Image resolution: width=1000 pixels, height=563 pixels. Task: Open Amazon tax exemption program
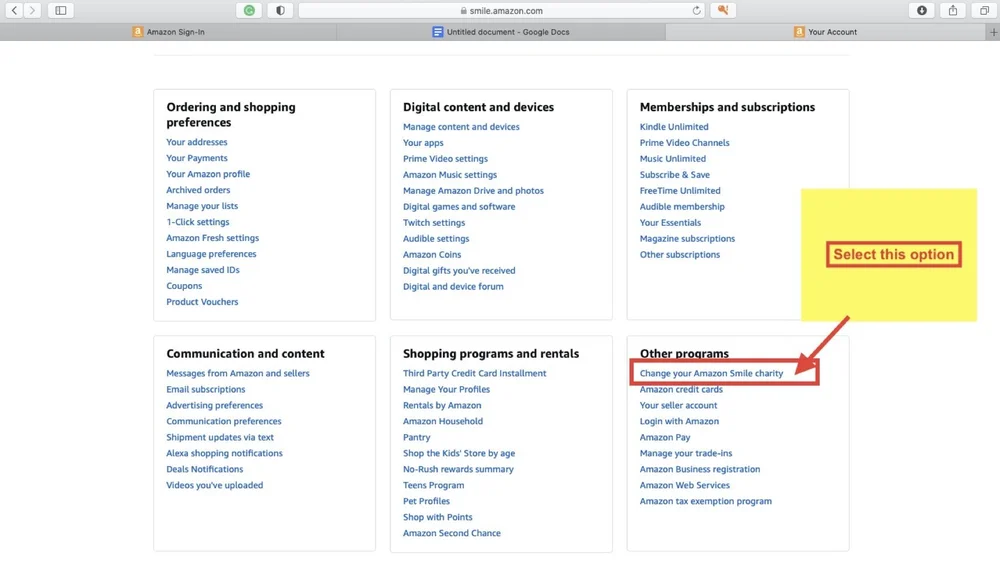coord(705,501)
